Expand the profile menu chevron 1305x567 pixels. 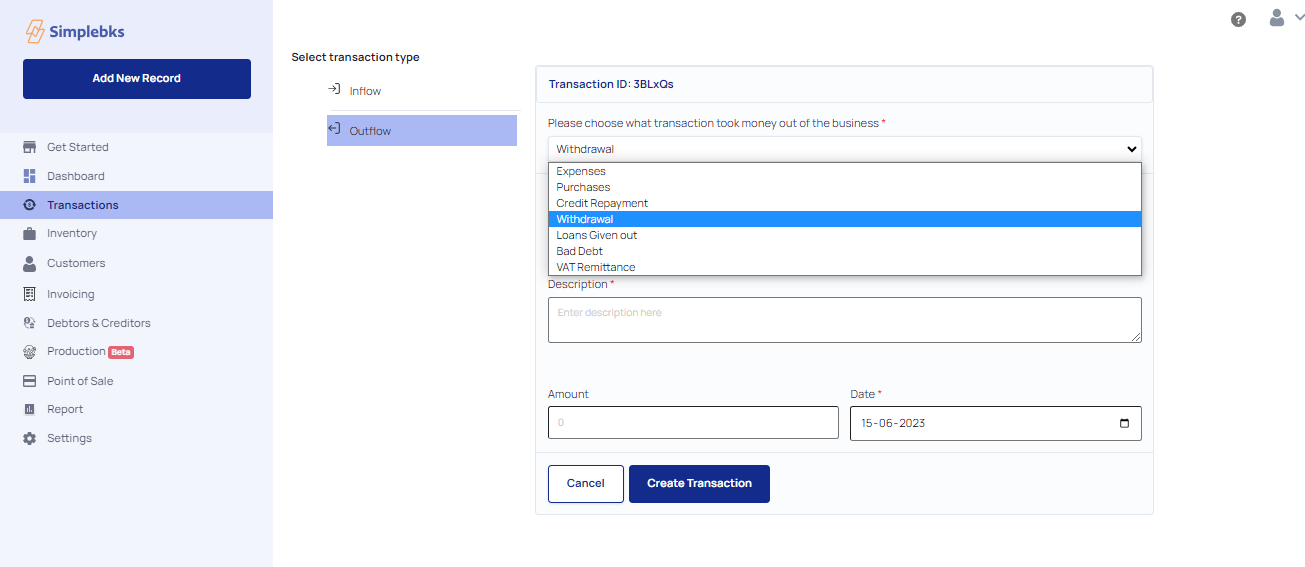point(1299,17)
